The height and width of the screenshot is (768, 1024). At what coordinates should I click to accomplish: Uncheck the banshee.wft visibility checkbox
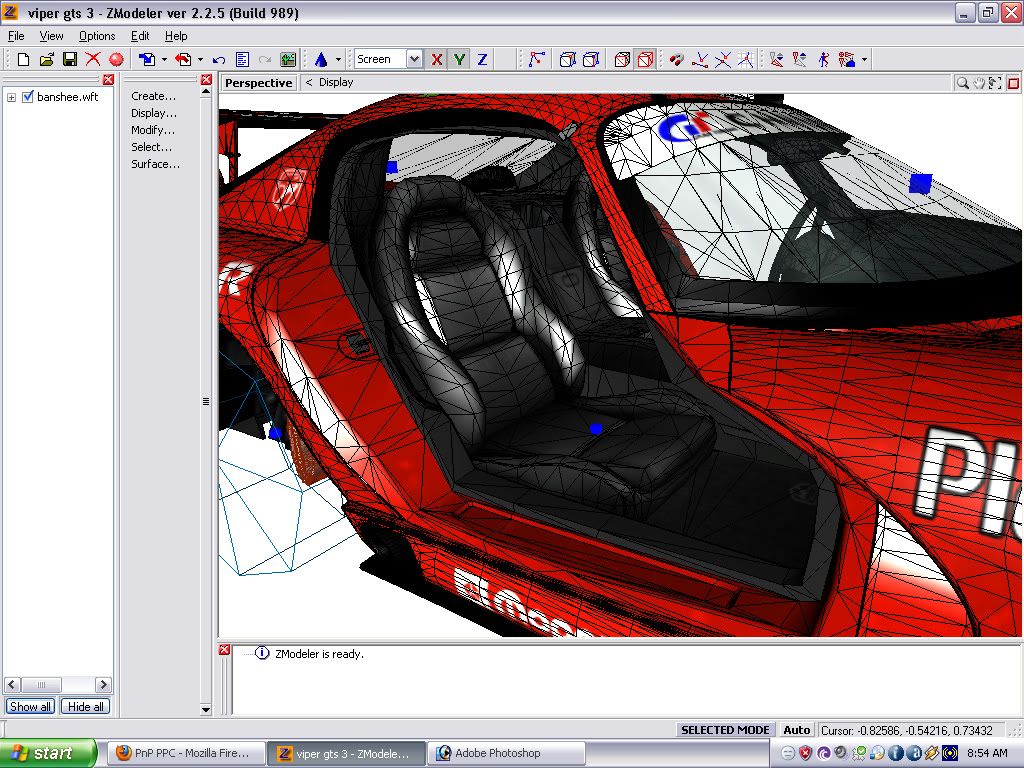tap(28, 97)
